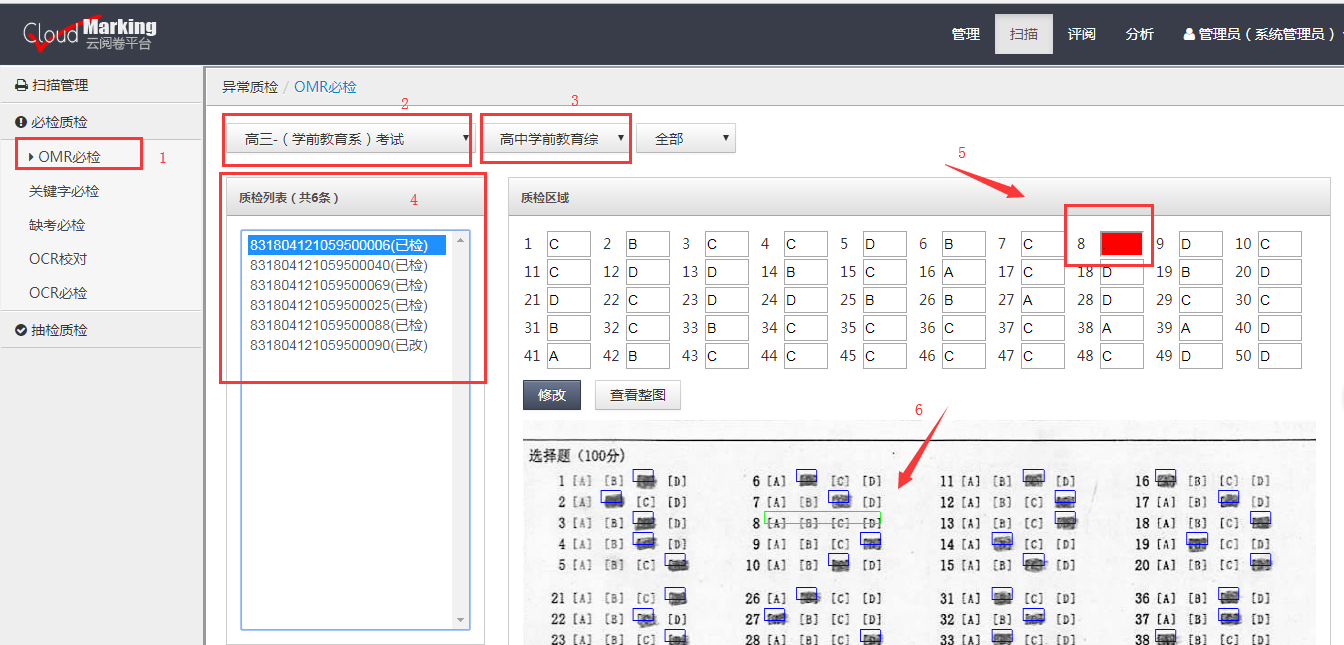Viewport: 1344px width, 645px height.
Task: Click the answer field for question 16
Action: tap(963, 272)
